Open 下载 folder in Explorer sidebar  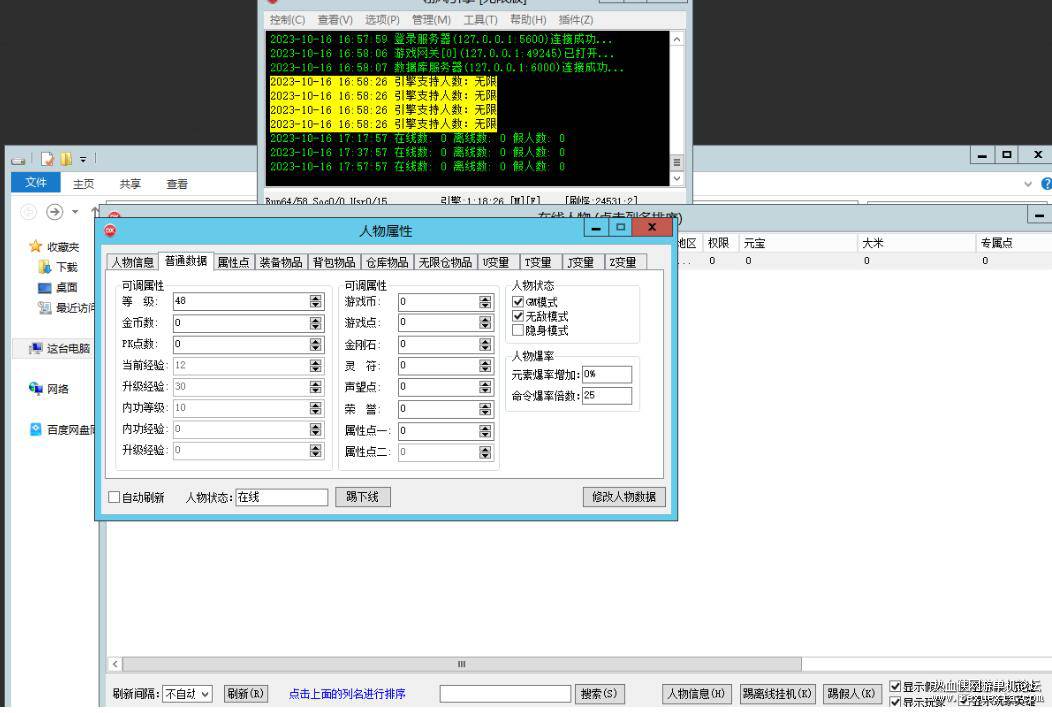pos(58,267)
